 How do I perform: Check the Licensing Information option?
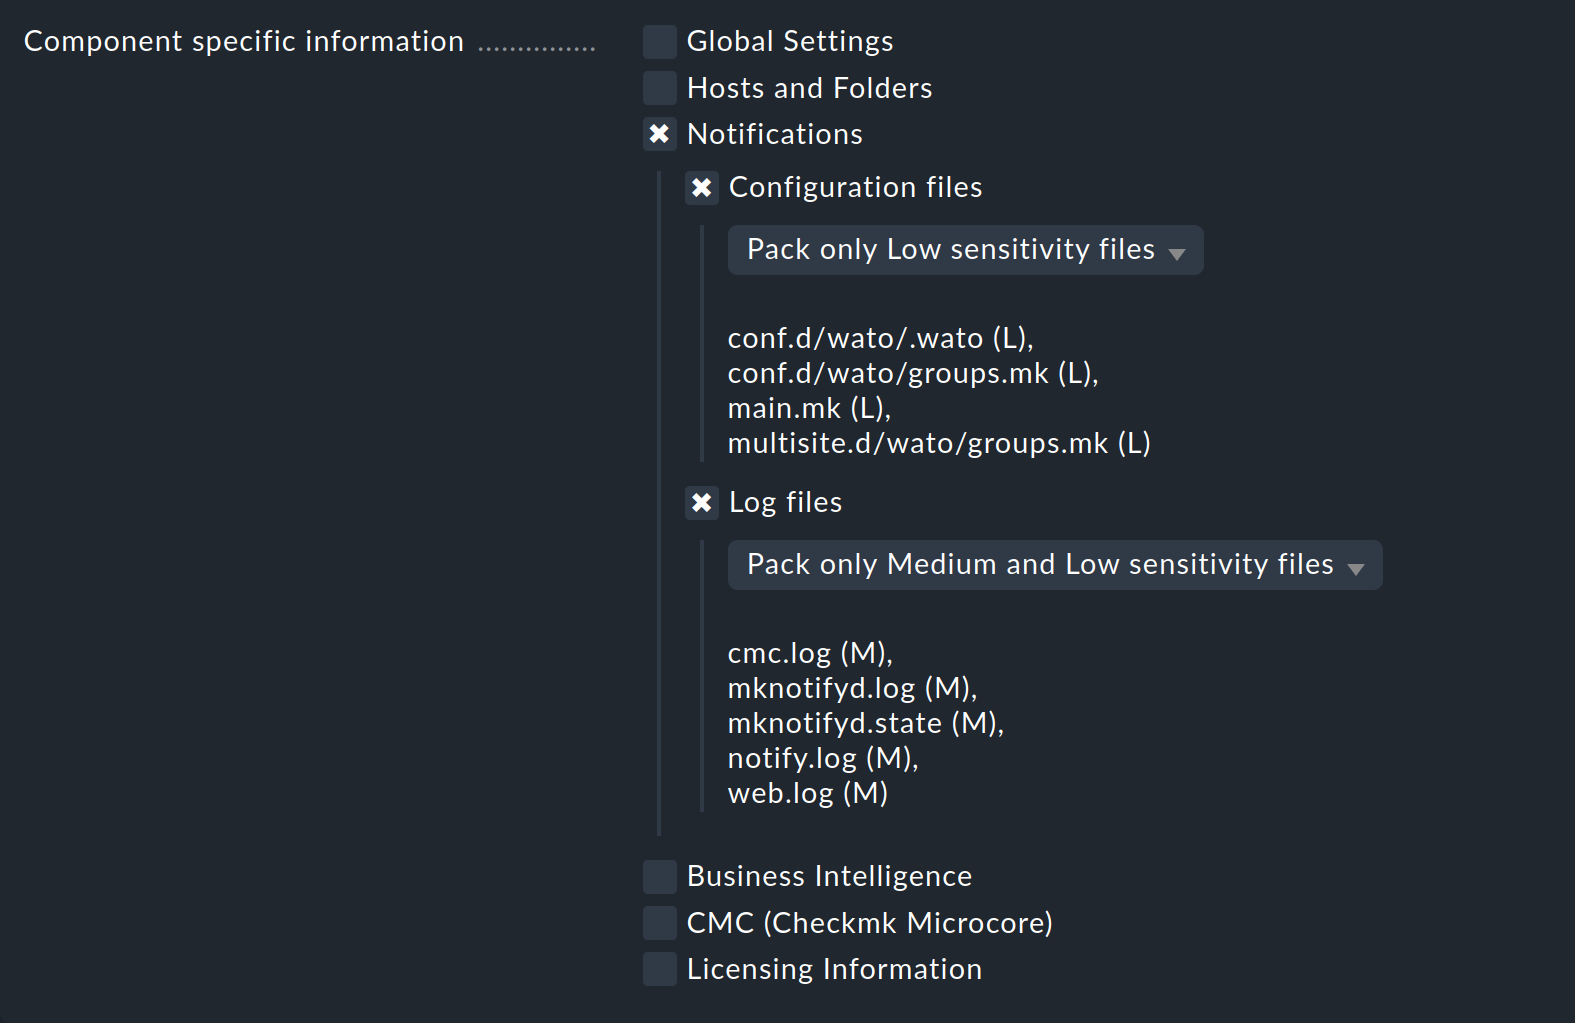(x=659, y=969)
